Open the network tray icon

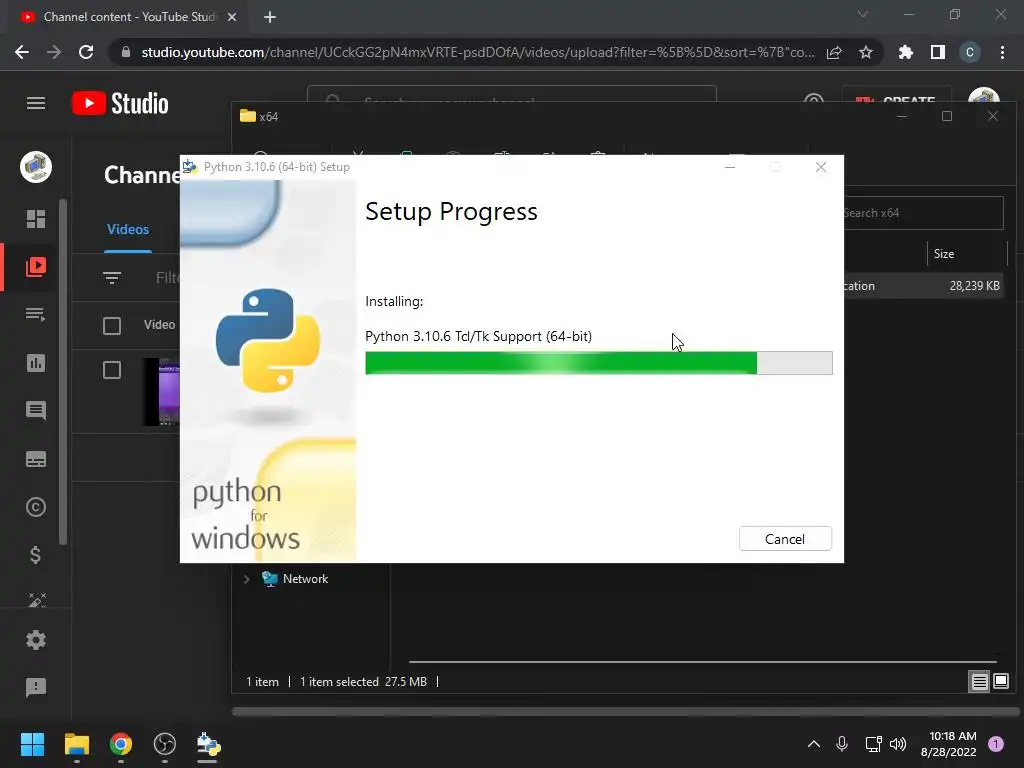[x=873, y=744]
